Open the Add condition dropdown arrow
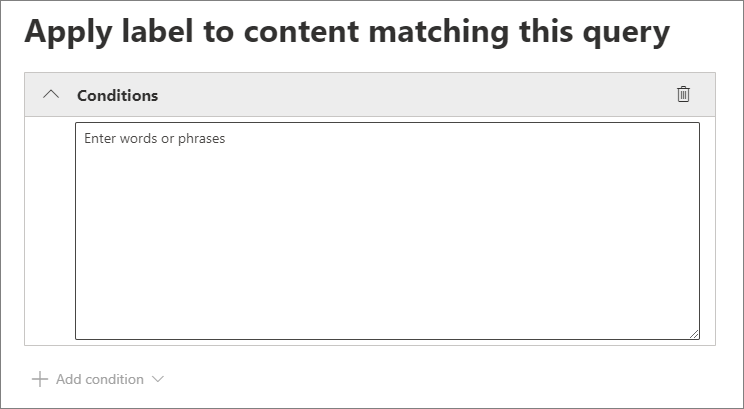 [157, 380]
